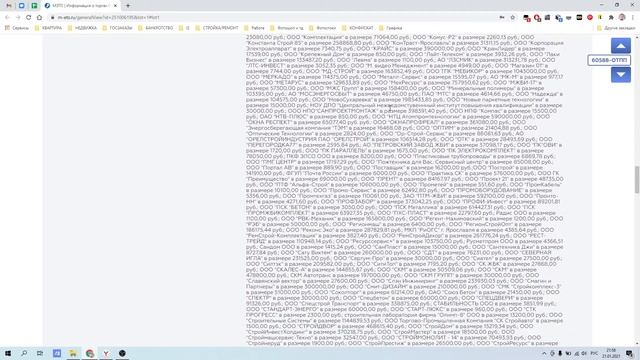
Task: Click the address bar URL field
Action: coord(273,18)
